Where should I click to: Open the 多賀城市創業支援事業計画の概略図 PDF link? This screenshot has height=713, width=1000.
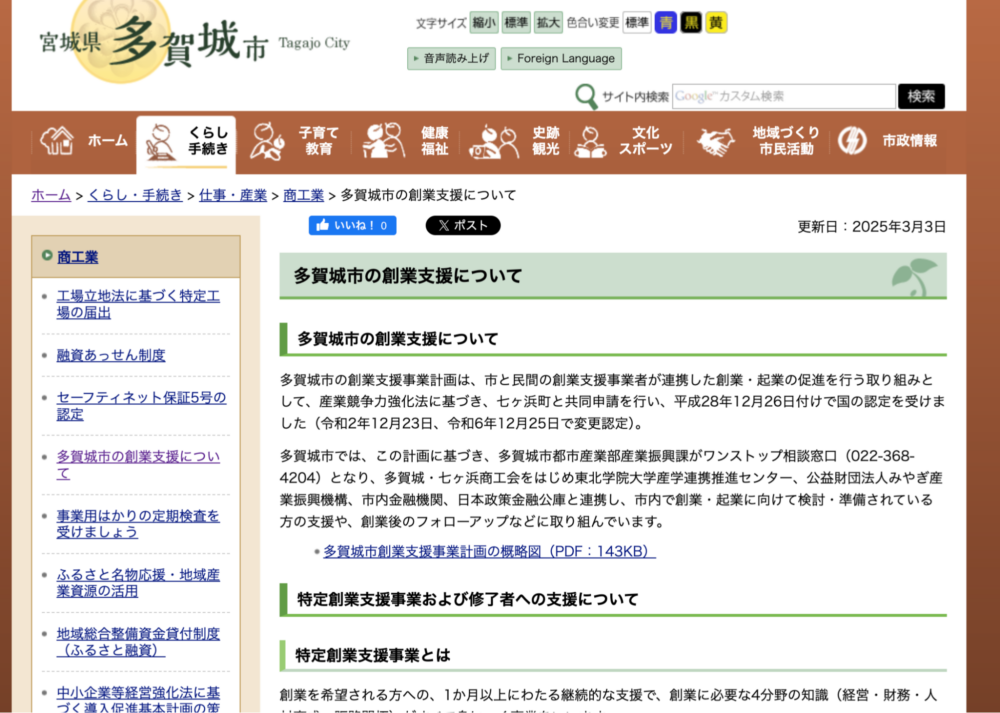coord(489,551)
